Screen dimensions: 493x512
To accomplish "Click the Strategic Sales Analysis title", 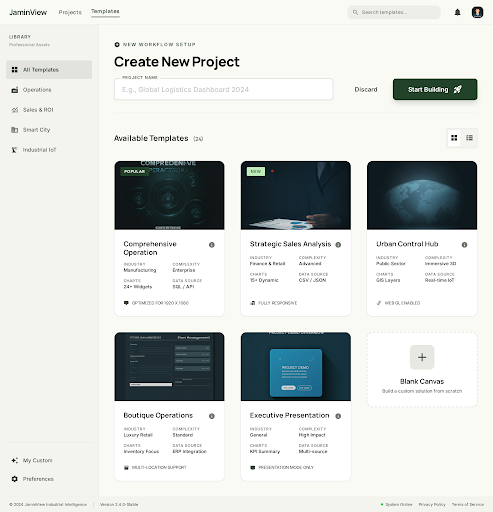I will (x=290, y=244).
